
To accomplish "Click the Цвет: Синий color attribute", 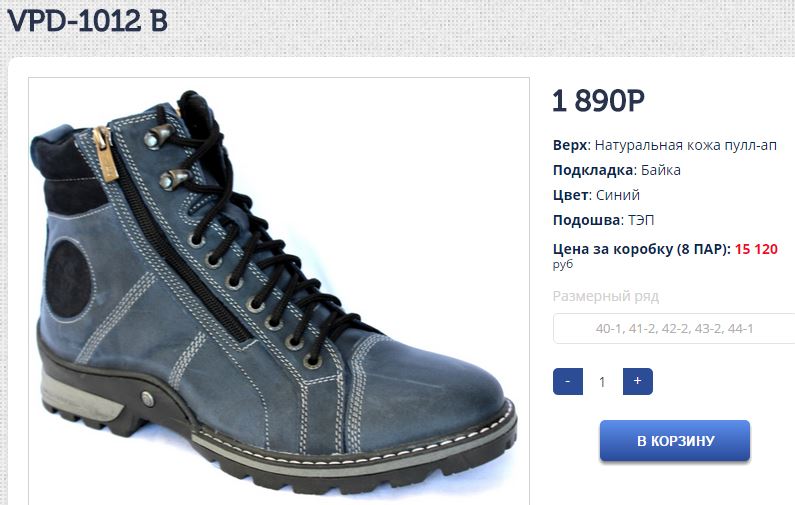I will [596, 195].
